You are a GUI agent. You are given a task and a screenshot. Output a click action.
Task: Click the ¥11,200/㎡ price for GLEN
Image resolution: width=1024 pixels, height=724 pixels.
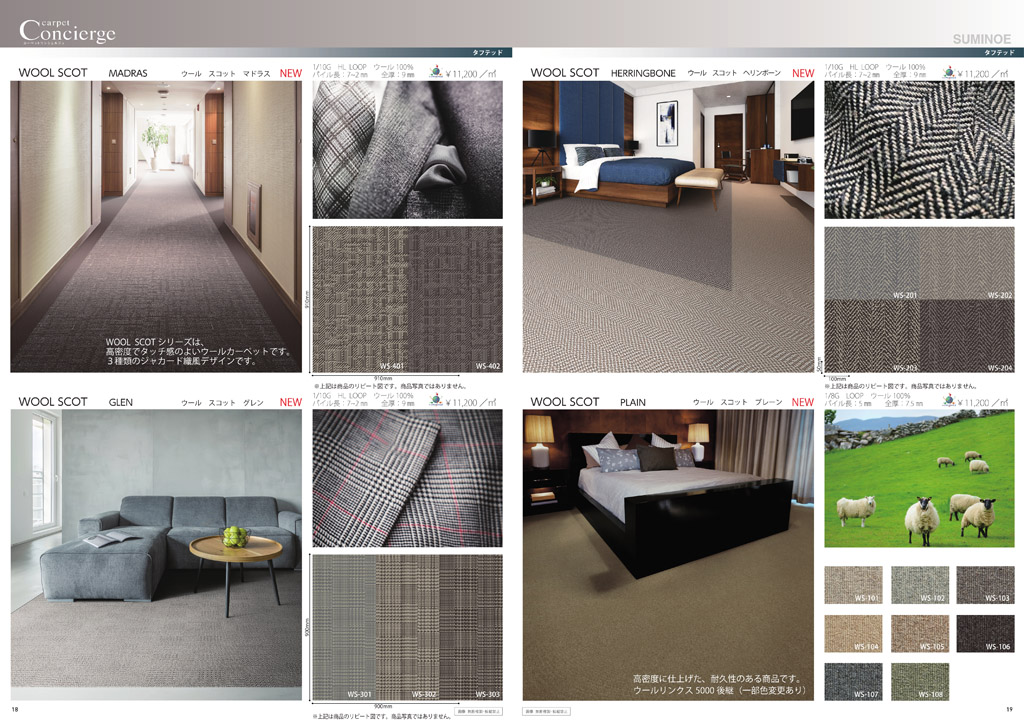(471, 403)
